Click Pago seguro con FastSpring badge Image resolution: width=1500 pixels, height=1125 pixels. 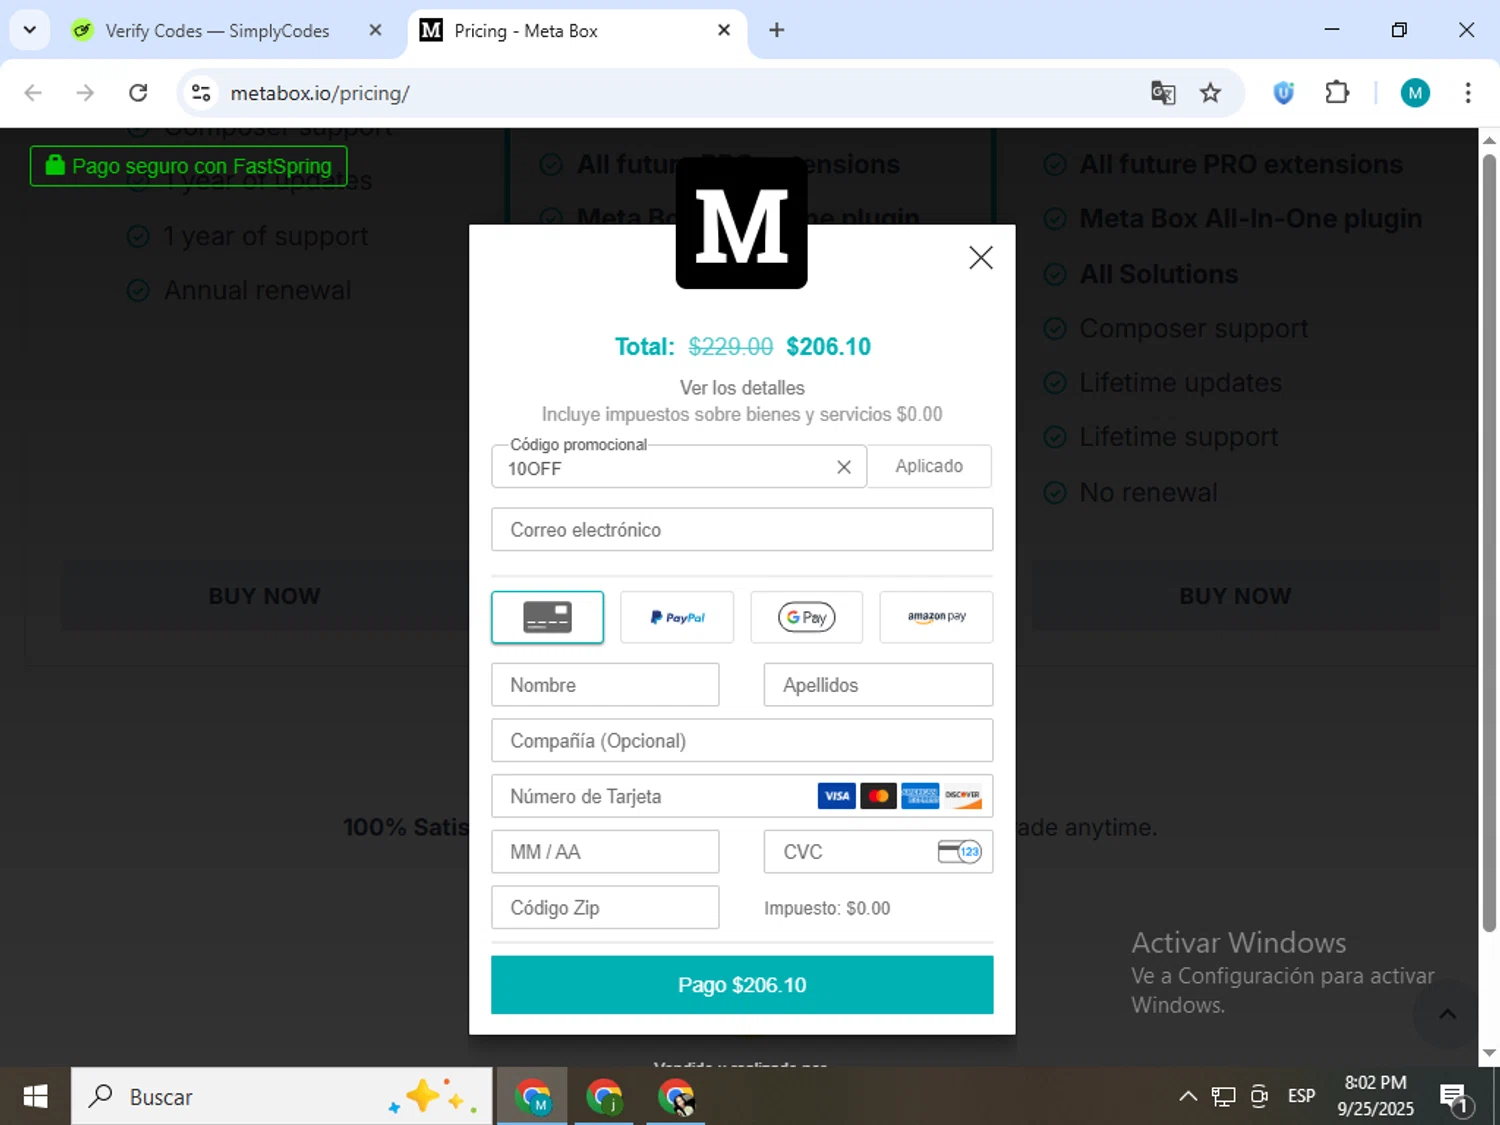tap(189, 166)
